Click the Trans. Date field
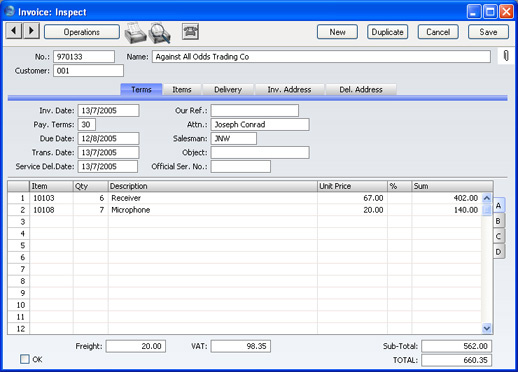The height and width of the screenshot is (372, 518). pos(108,153)
